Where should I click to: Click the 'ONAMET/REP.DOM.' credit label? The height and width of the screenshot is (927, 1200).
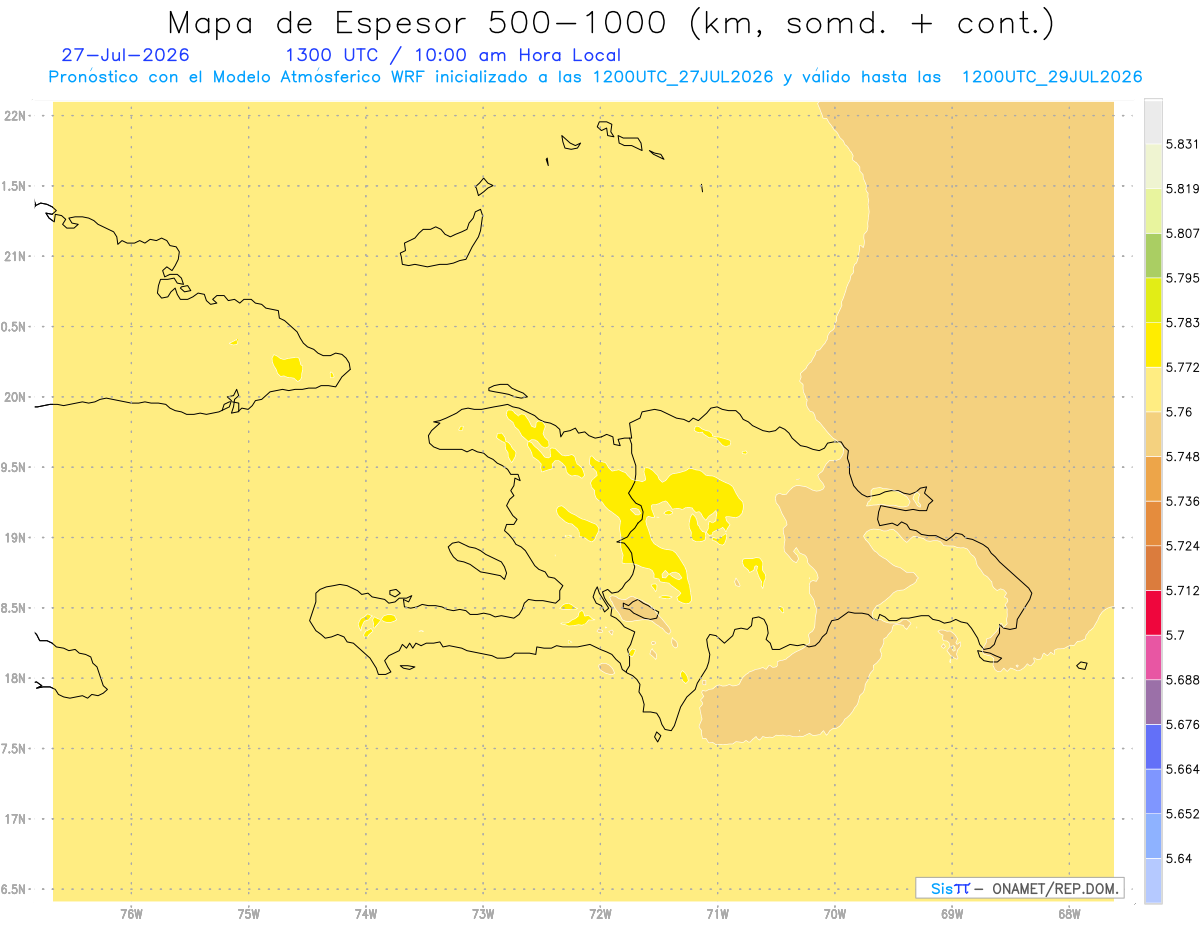[1056, 888]
